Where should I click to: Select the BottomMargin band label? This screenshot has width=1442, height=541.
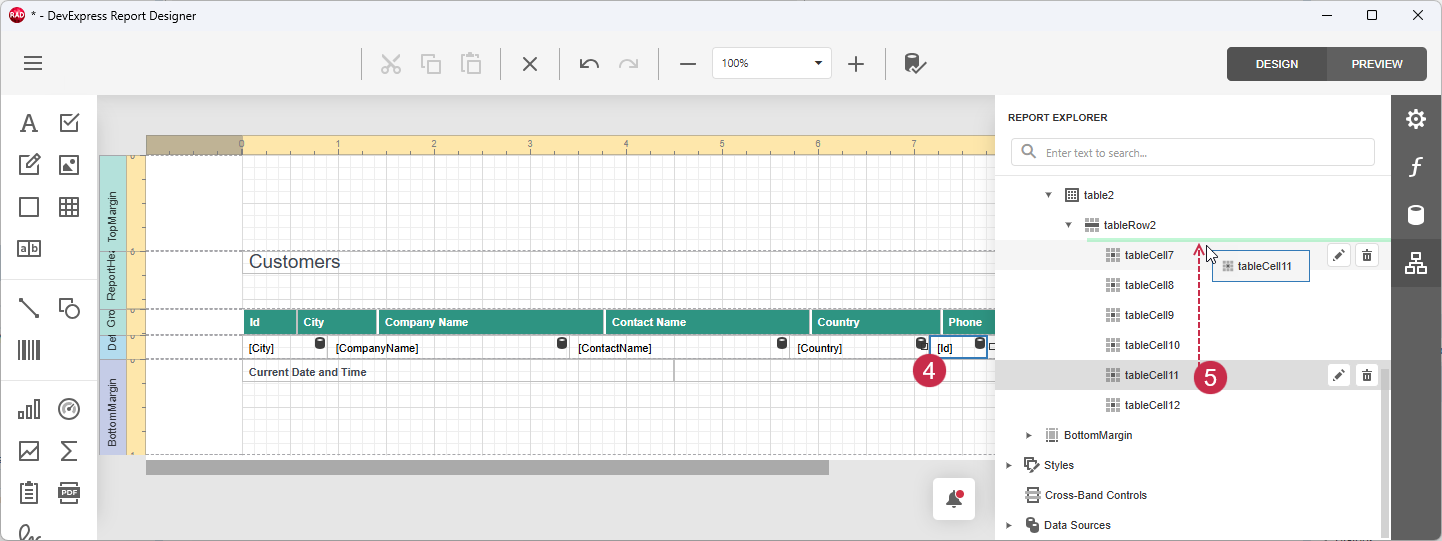click(113, 407)
